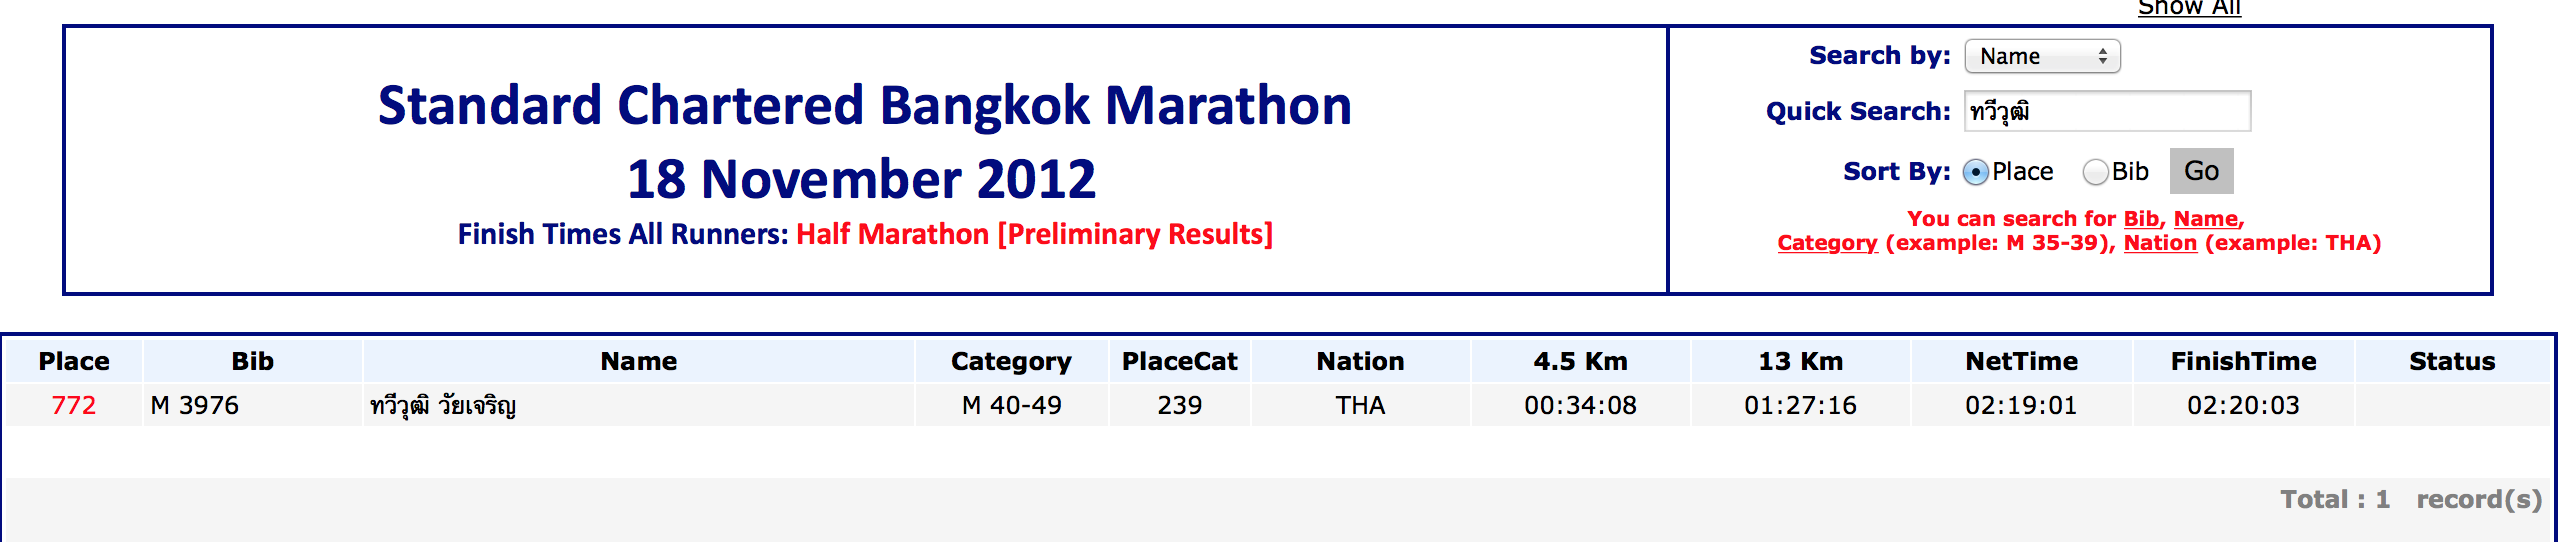Click the Category column header
The image size is (2558, 542).
(1010, 361)
